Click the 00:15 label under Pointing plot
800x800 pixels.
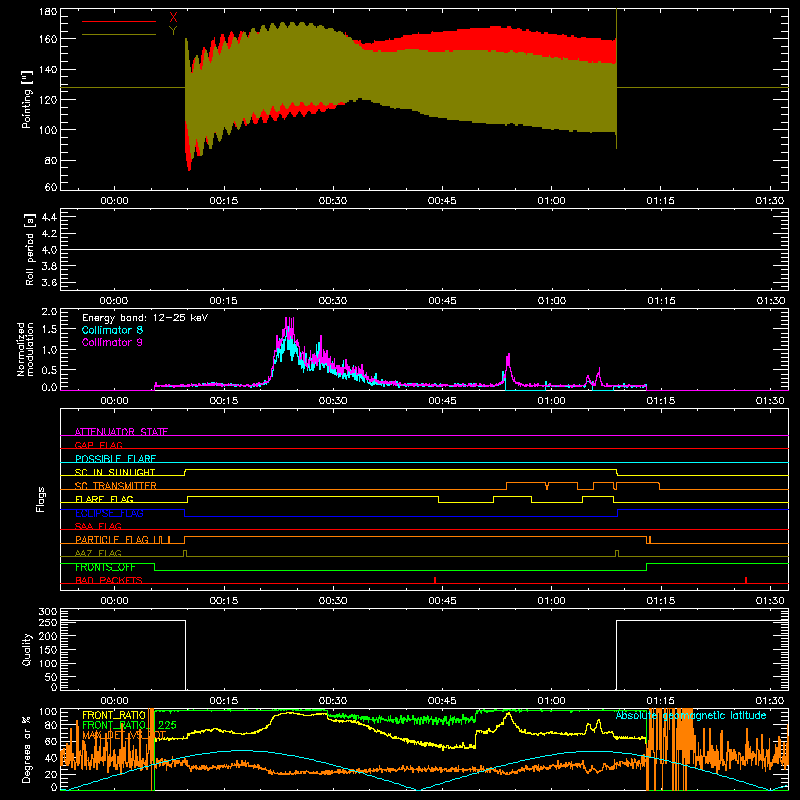tap(223, 201)
